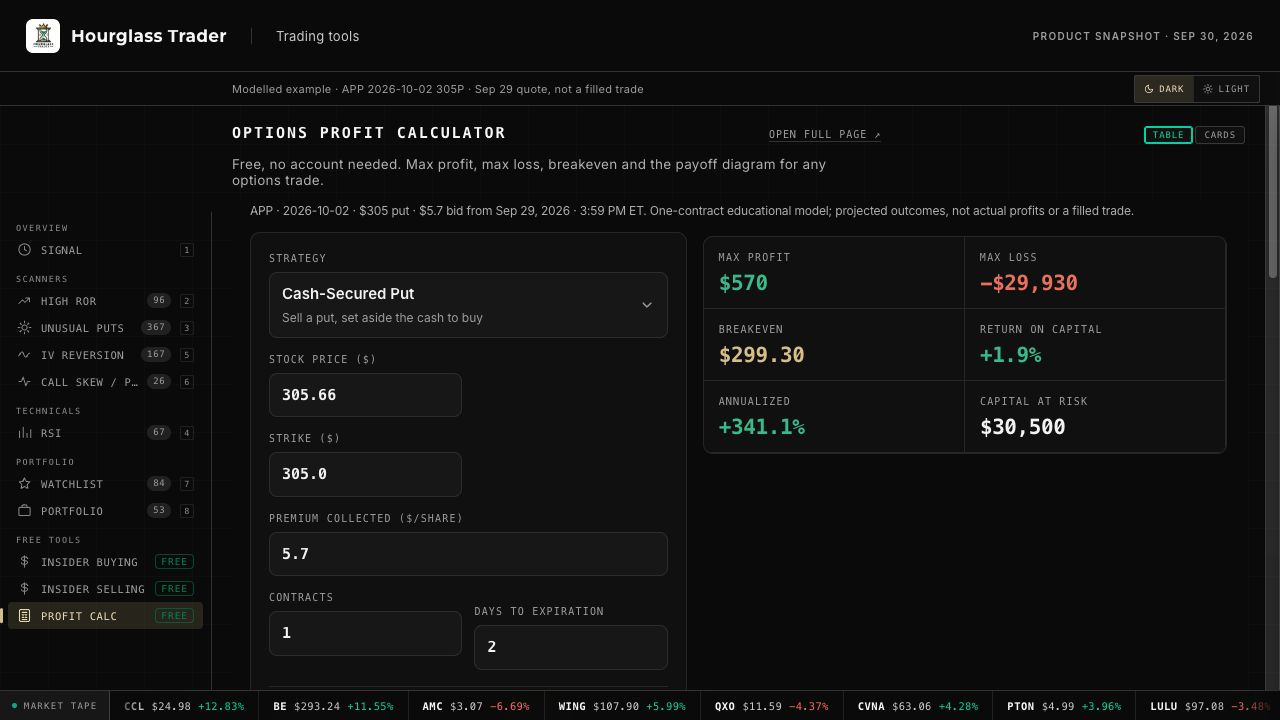The width and height of the screenshot is (1280, 720).
Task: Select the Table view toggle
Action: coord(1168,135)
